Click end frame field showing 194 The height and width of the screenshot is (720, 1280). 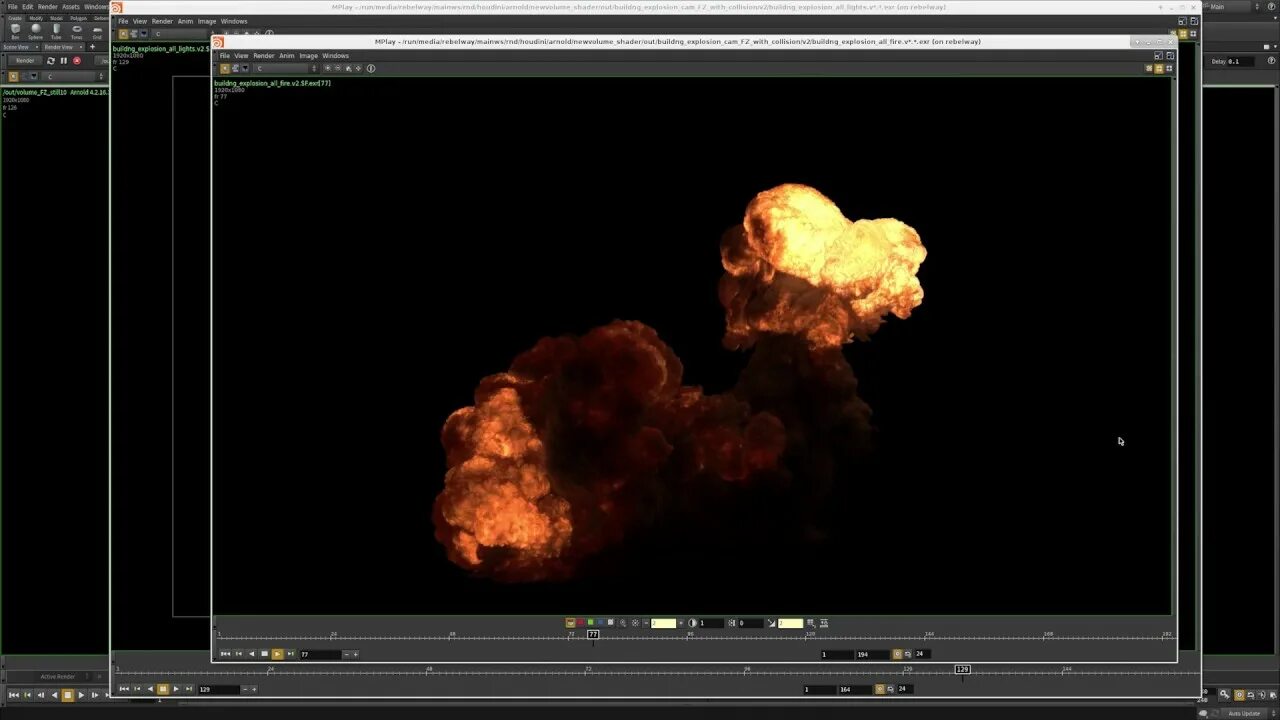(872, 654)
